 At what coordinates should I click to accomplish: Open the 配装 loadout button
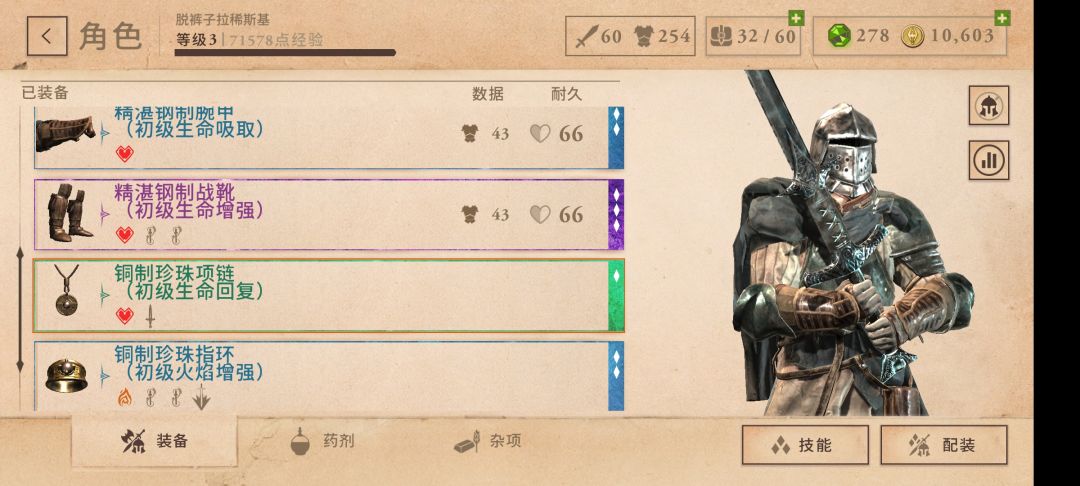pyautogui.click(x=944, y=445)
